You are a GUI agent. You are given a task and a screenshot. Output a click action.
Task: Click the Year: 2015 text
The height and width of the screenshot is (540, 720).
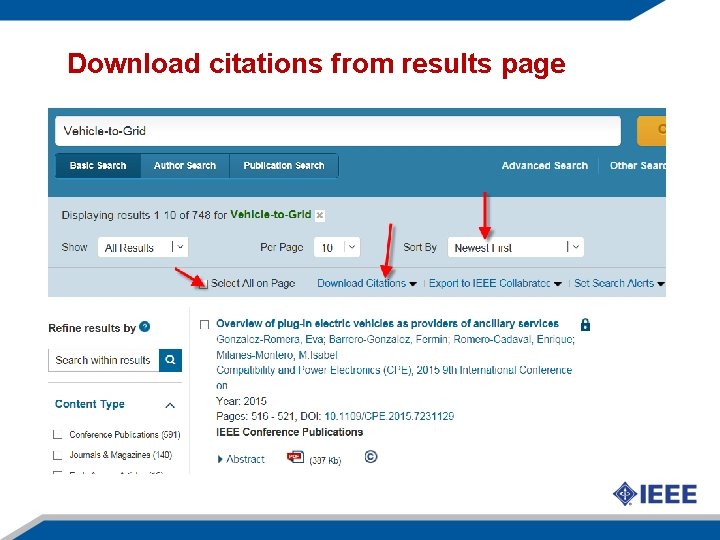click(x=241, y=401)
